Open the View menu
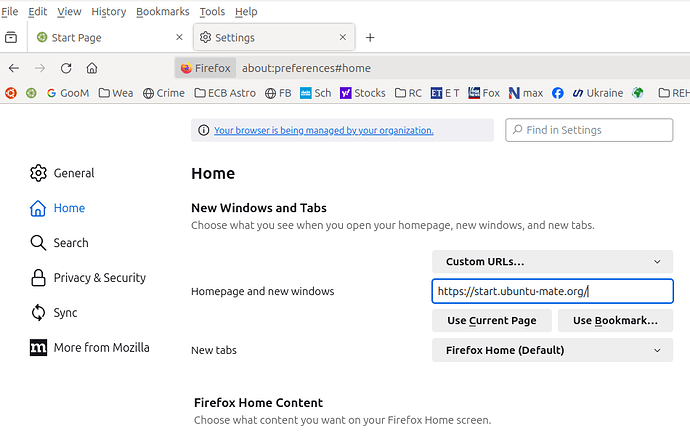This screenshot has height=438, width=690. (x=69, y=11)
